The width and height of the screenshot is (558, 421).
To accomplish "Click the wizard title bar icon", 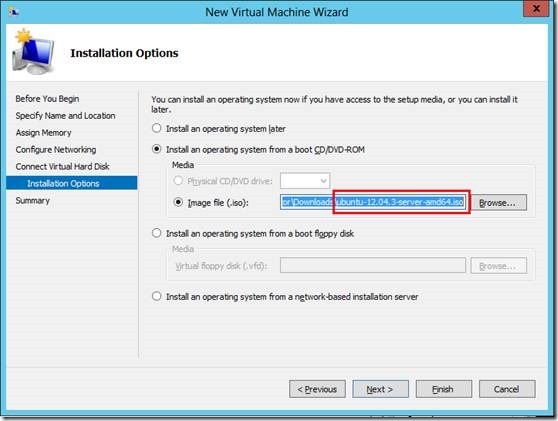I will click(x=13, y=12).
